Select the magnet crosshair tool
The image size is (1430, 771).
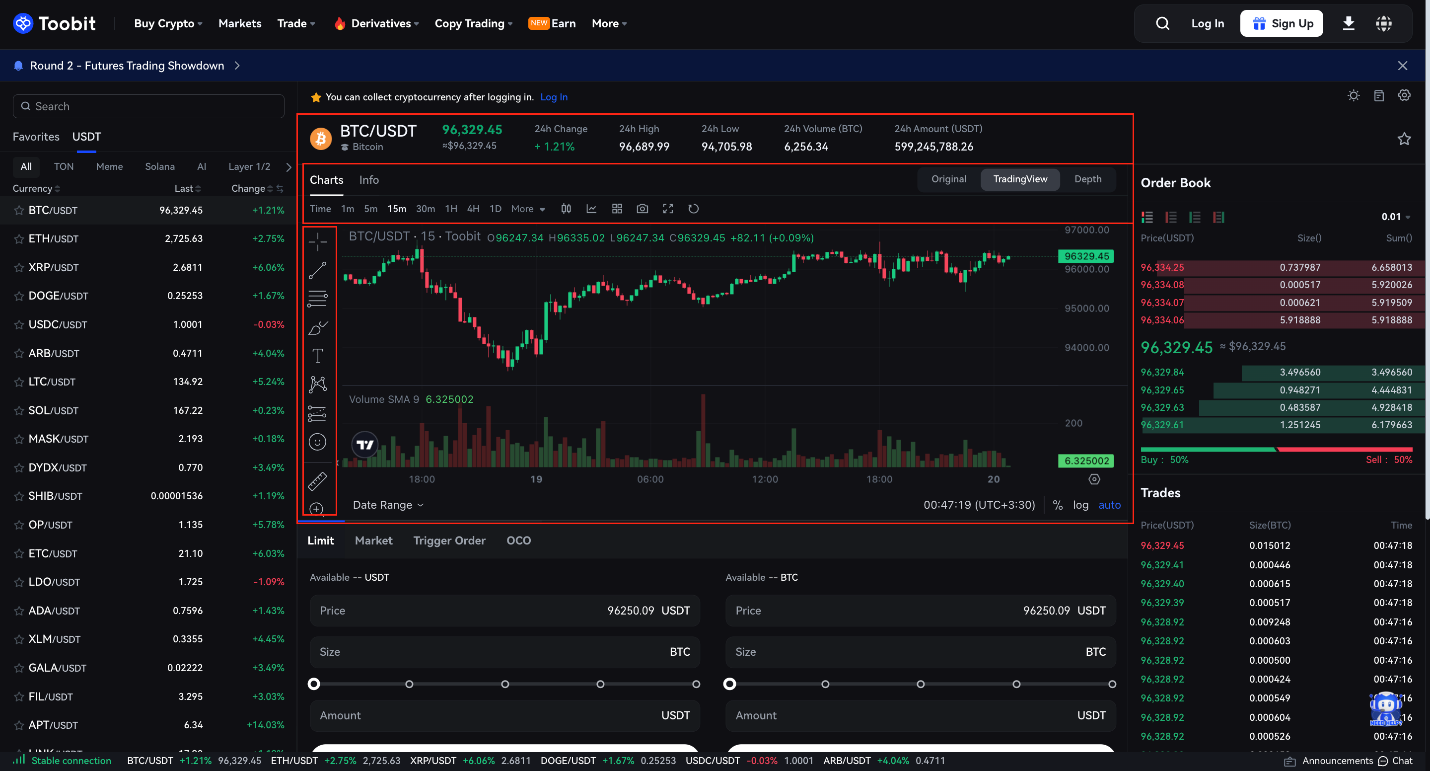319,240
